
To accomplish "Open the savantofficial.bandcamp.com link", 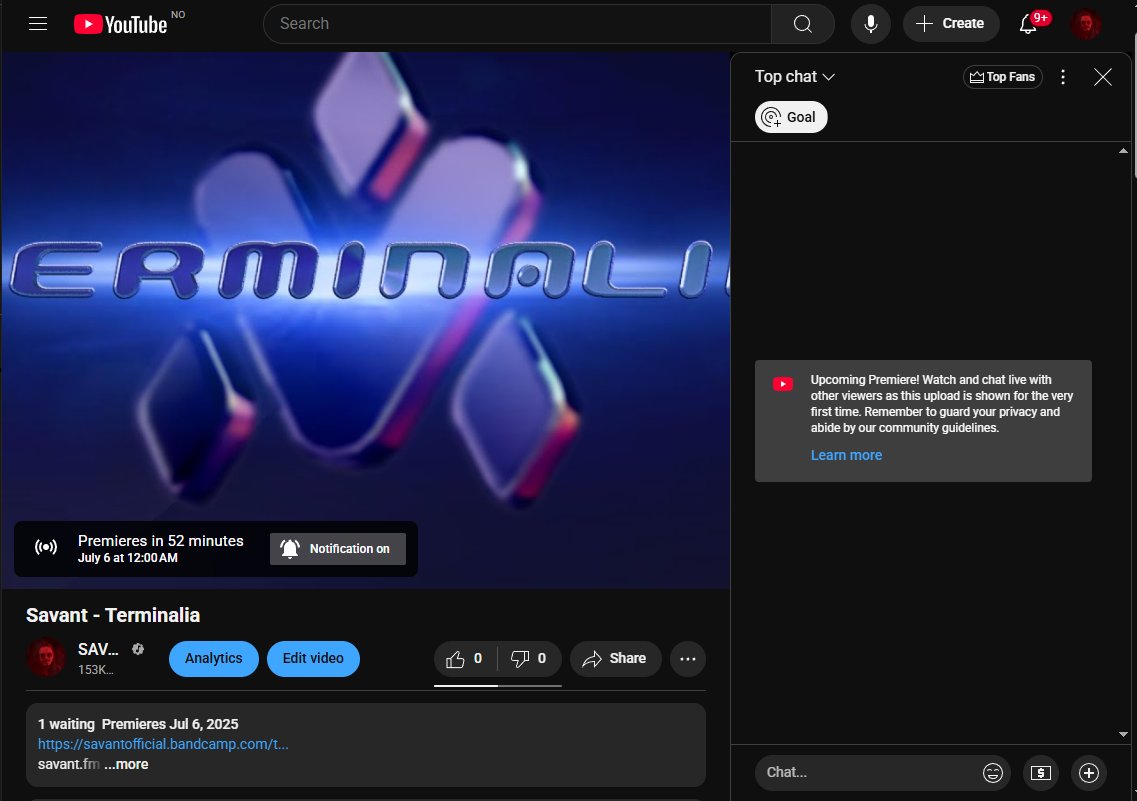I will click(163, 744).
